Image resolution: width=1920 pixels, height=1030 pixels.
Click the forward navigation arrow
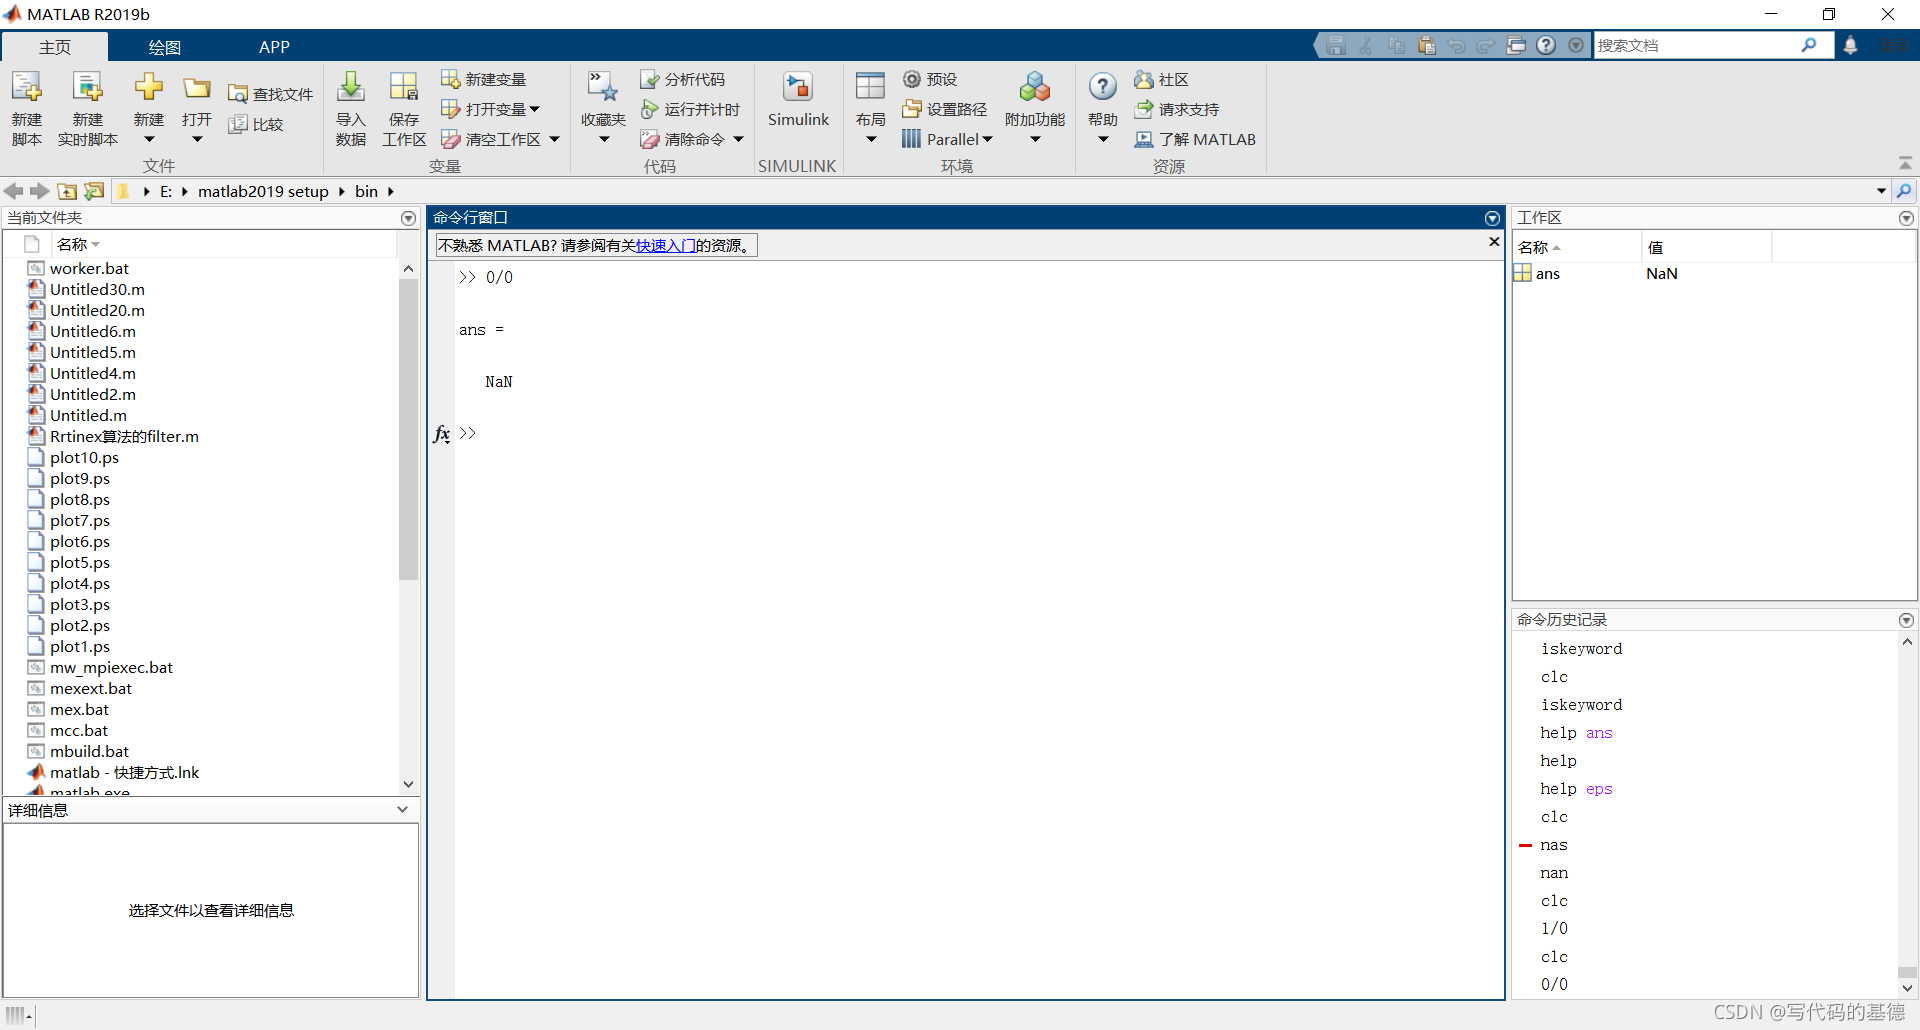(40, 191)
